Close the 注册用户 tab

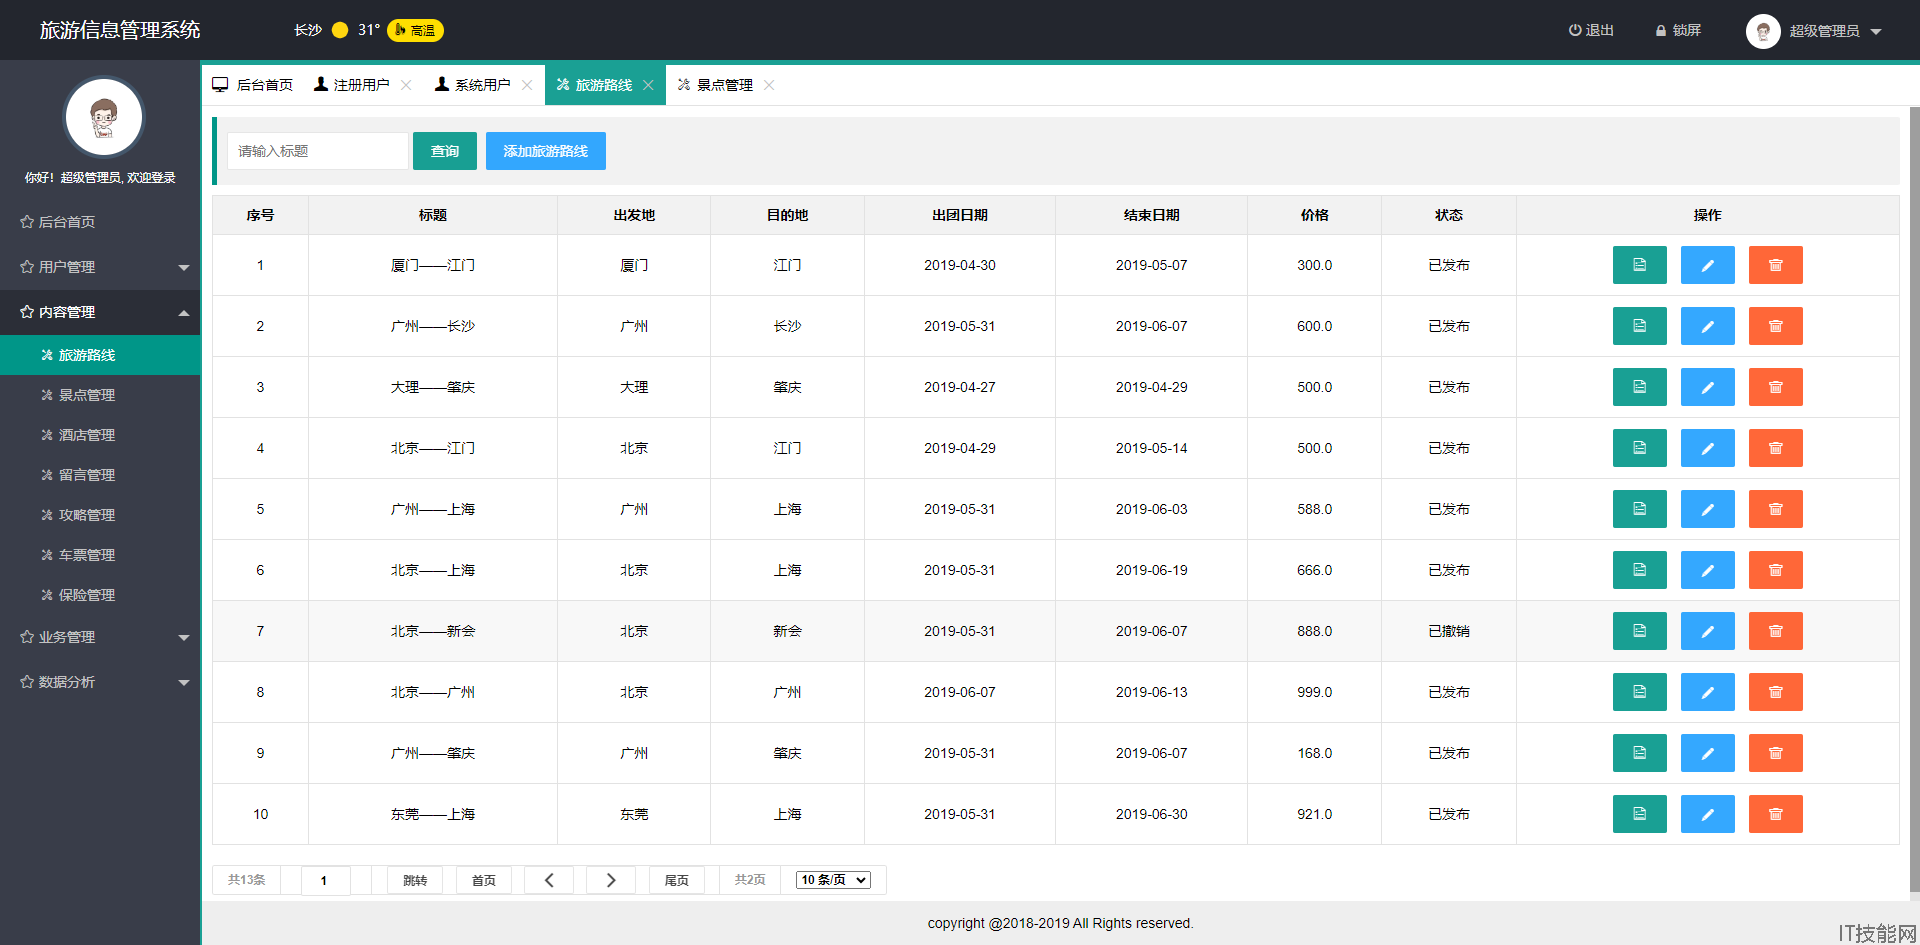[406, 85]
